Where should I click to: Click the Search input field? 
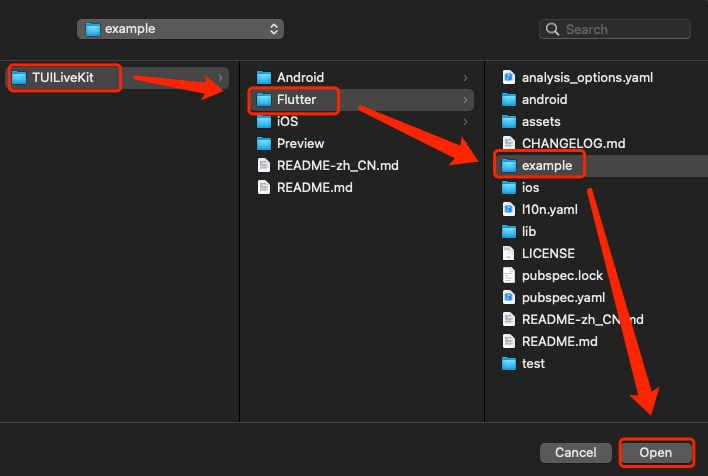tap(615, 29)
